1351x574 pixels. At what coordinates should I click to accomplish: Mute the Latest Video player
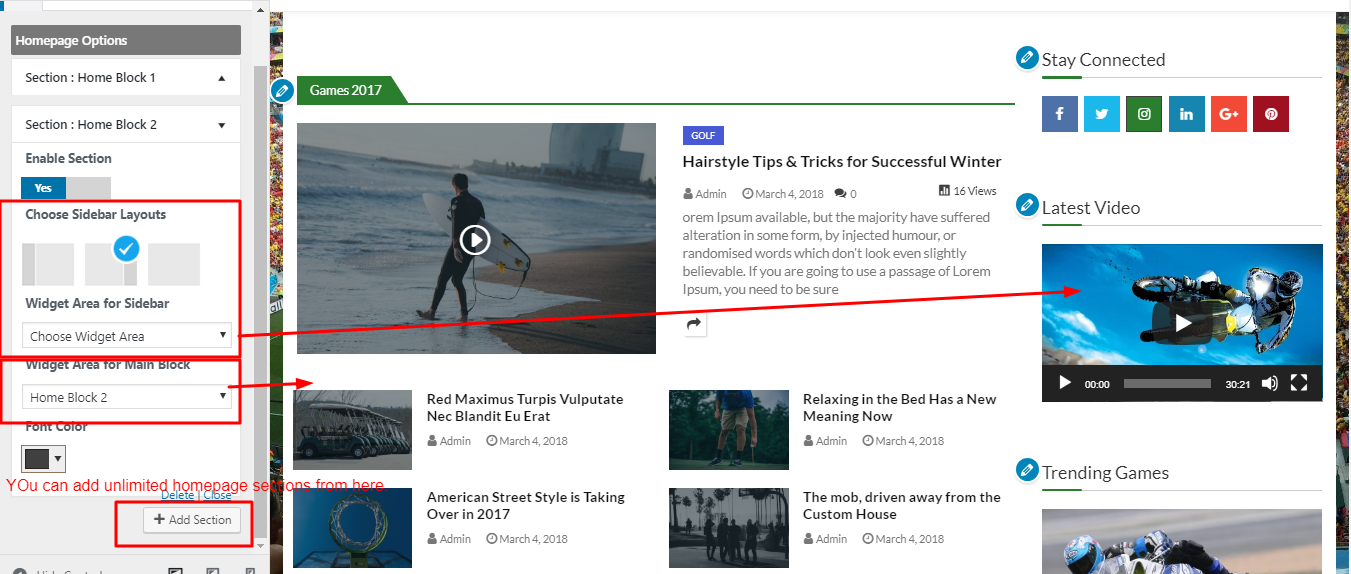1269,383
